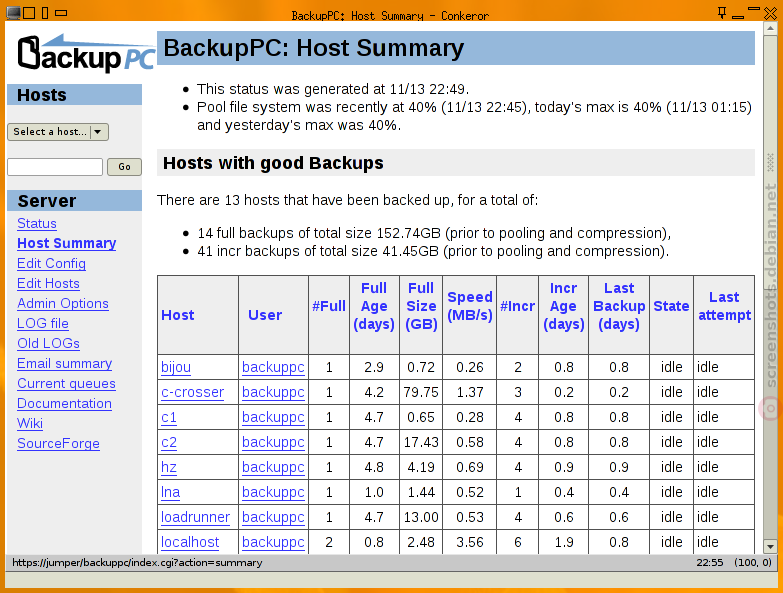Open the 'Select a host...' dropdown
This screenshot has width=783, height=593.
58,132
